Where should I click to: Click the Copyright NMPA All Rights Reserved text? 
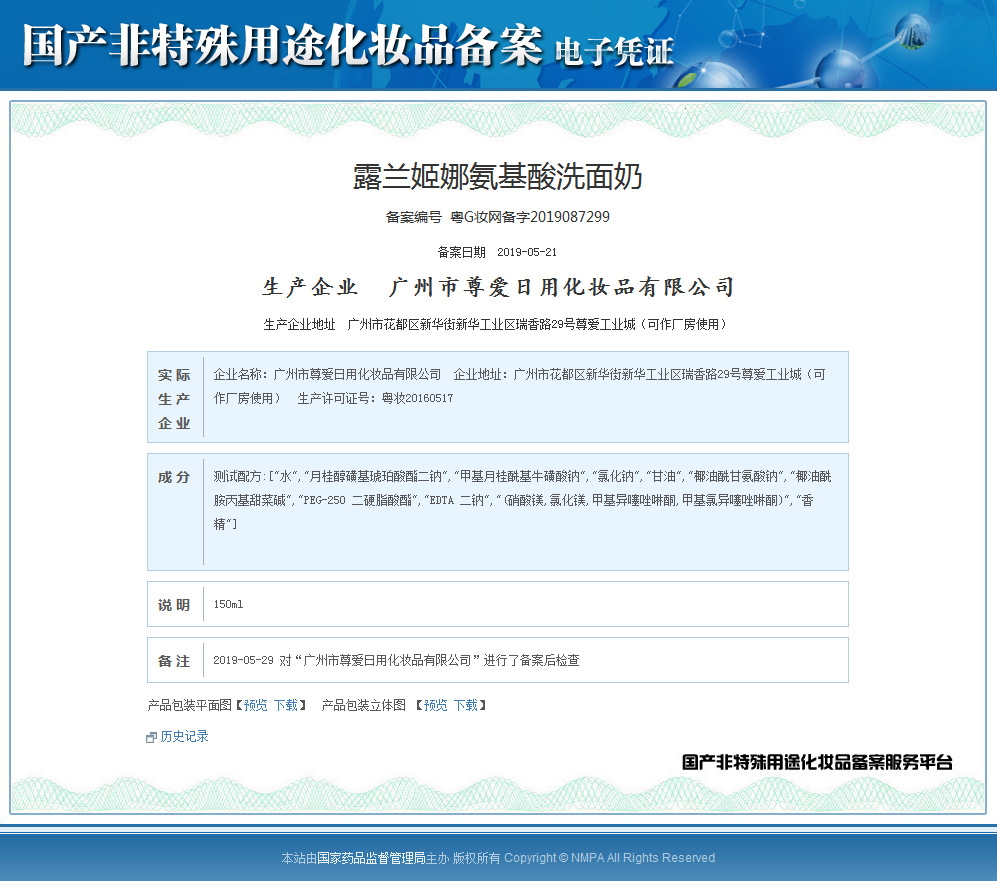coord(610,858)
